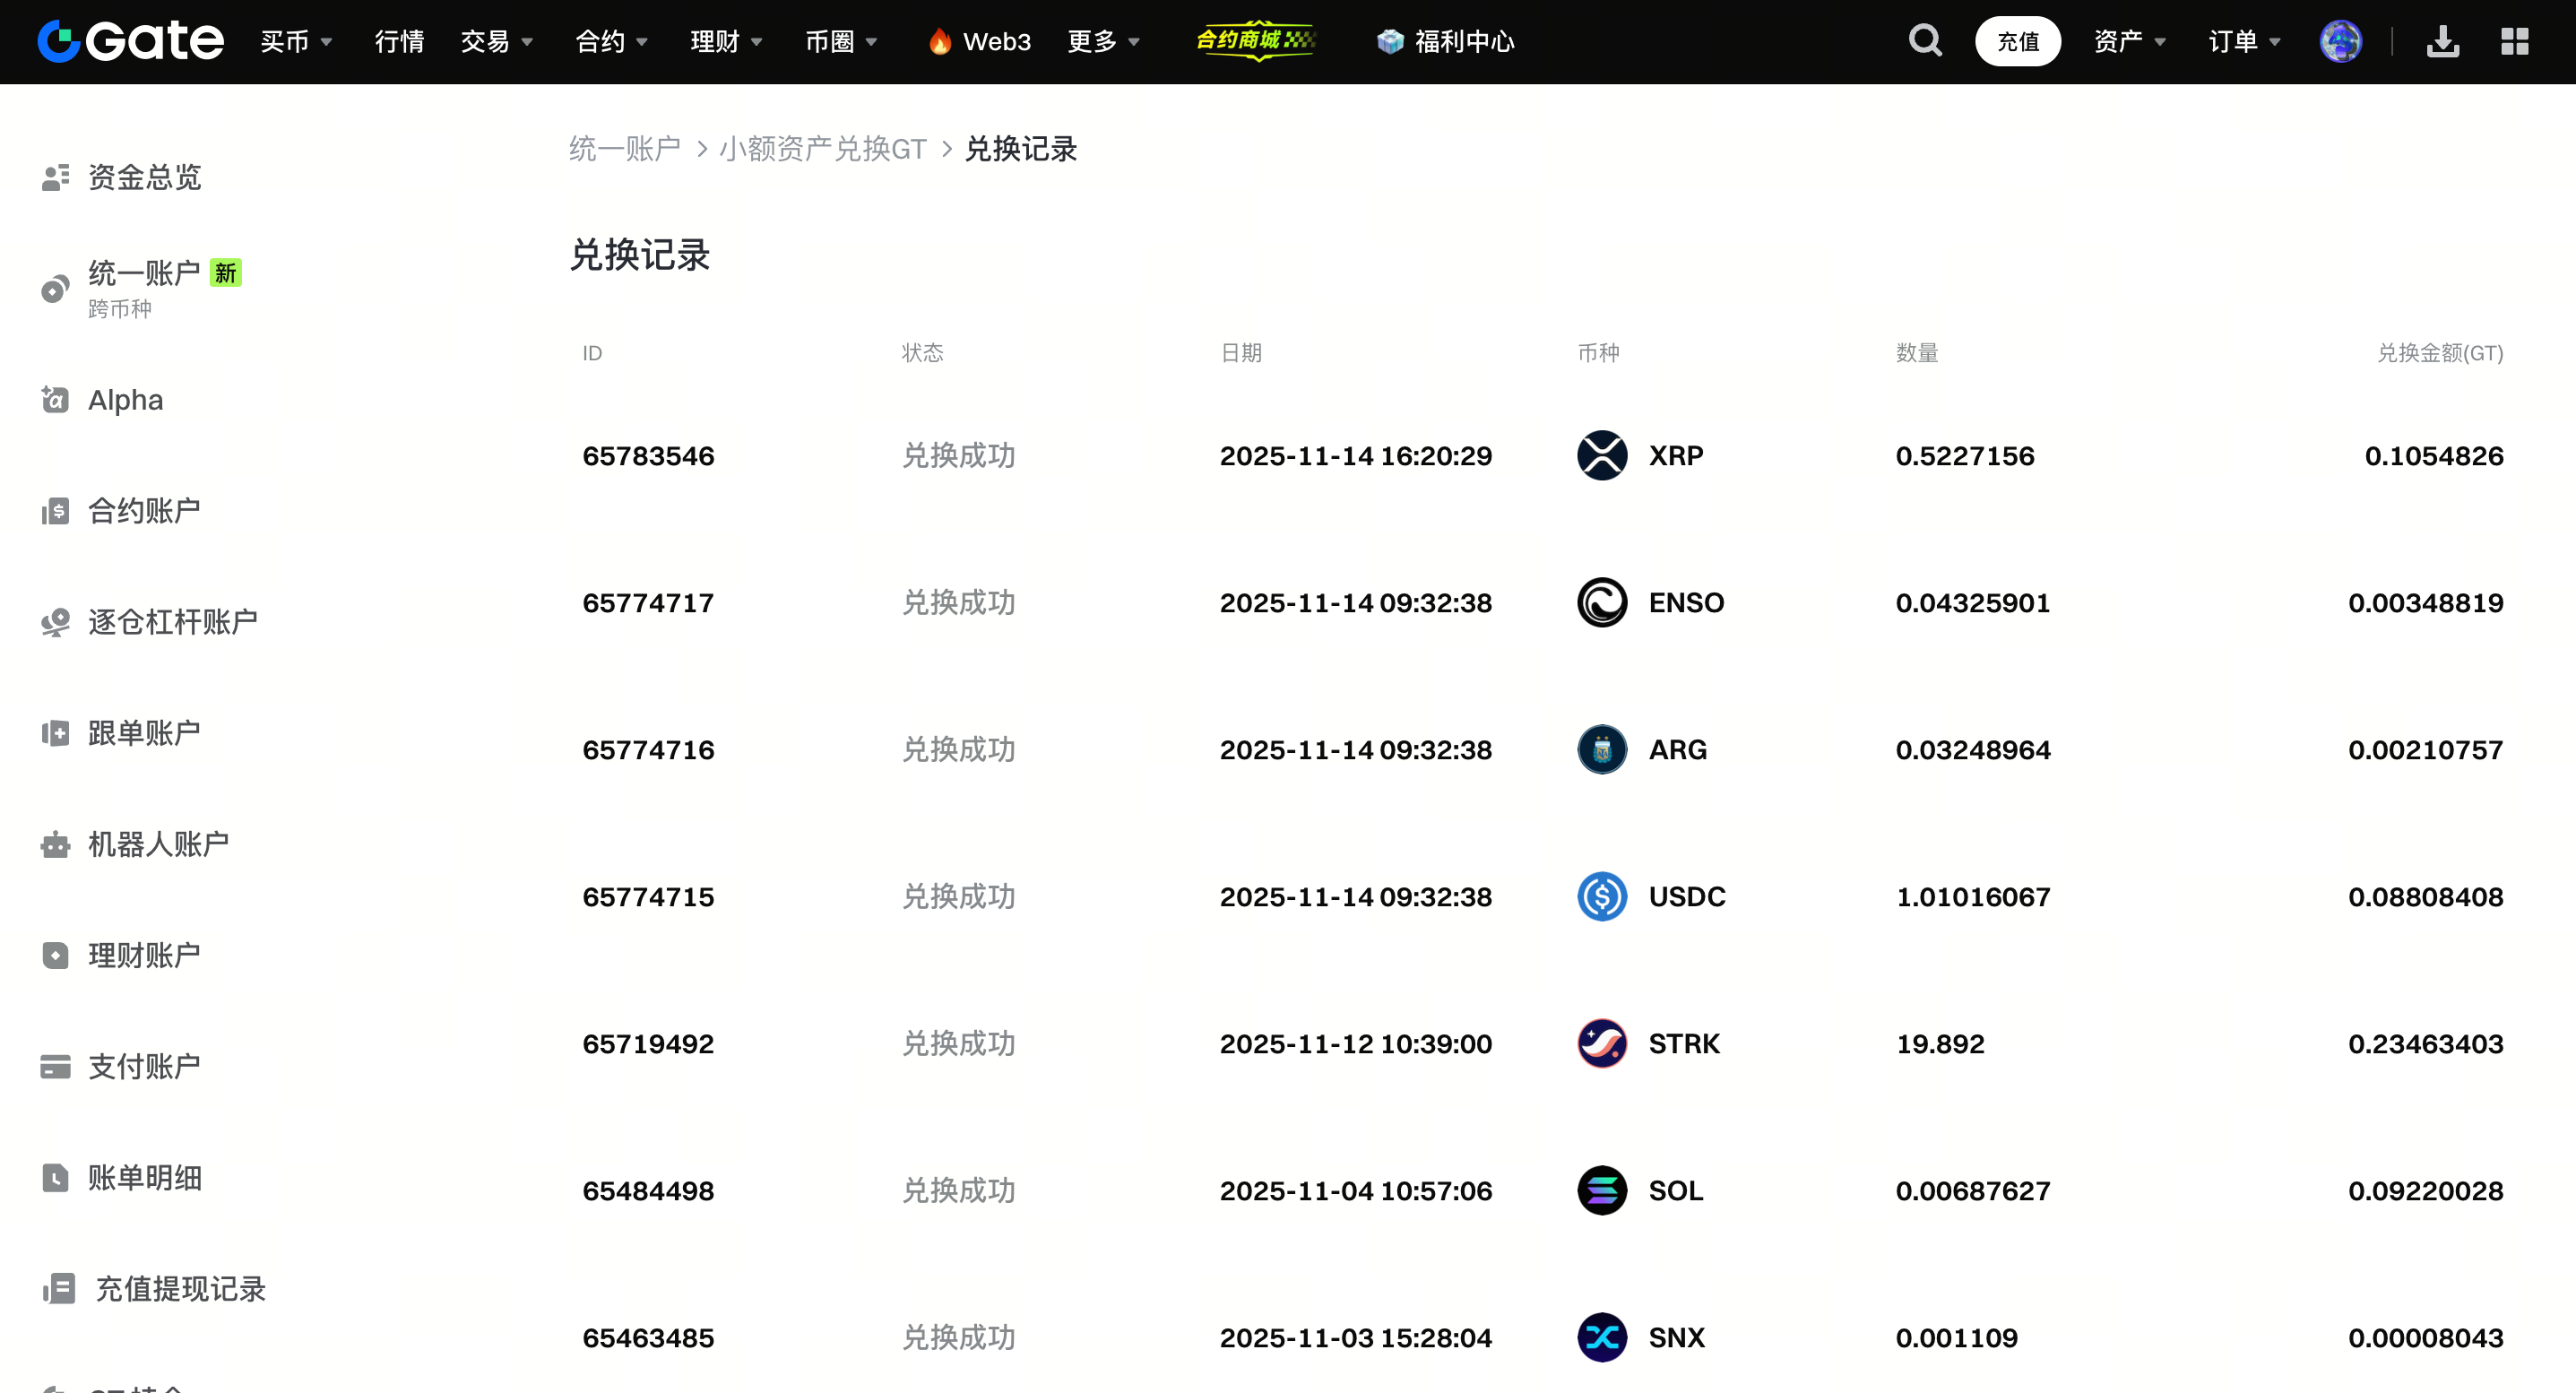Image resolution: width=2576 pixels, height=1393 pixels.
Task: Click the STRK coin icon
Action: (1602, 1043)
